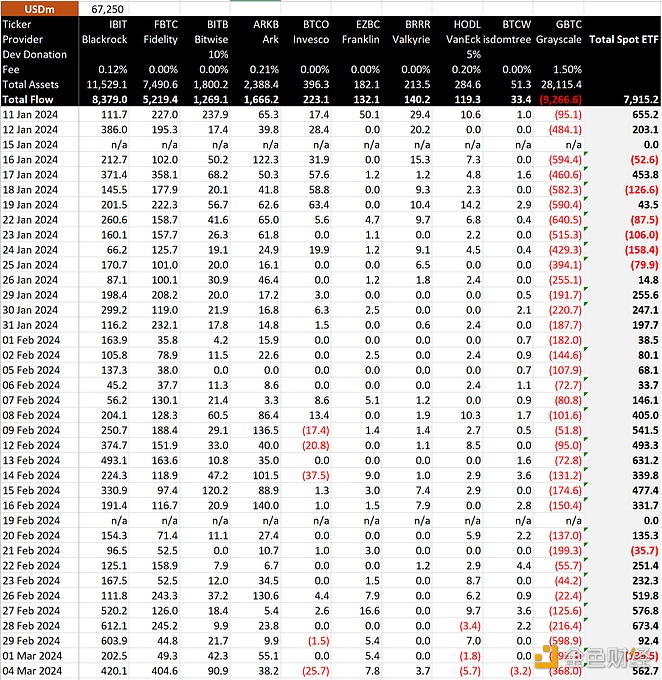Select IBIT value 520.2 on 27 Feb
The height and width of the screenshot is (680, 662).
click(114, 611)
